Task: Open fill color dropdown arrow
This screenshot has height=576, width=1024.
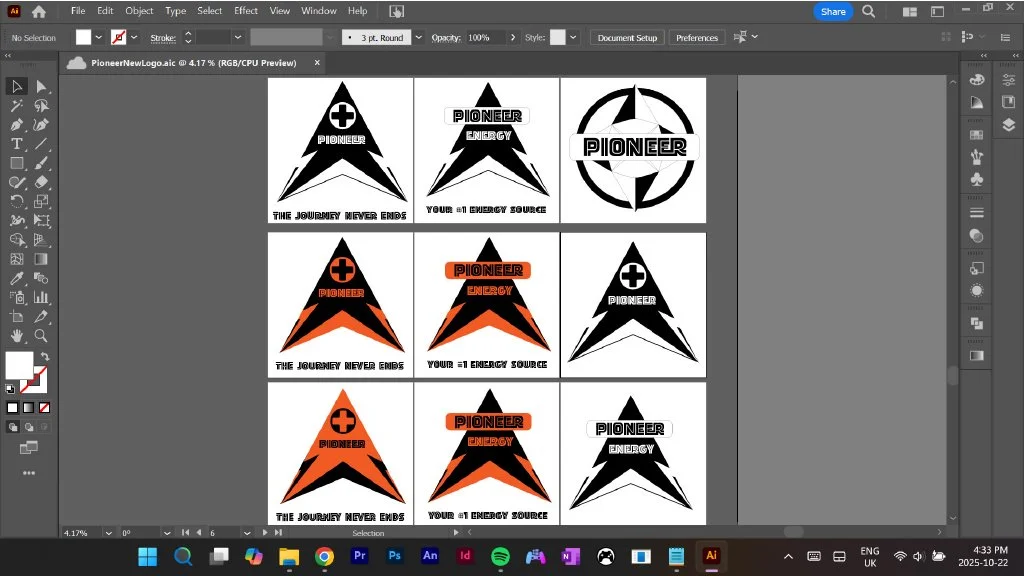Action: 99,37
